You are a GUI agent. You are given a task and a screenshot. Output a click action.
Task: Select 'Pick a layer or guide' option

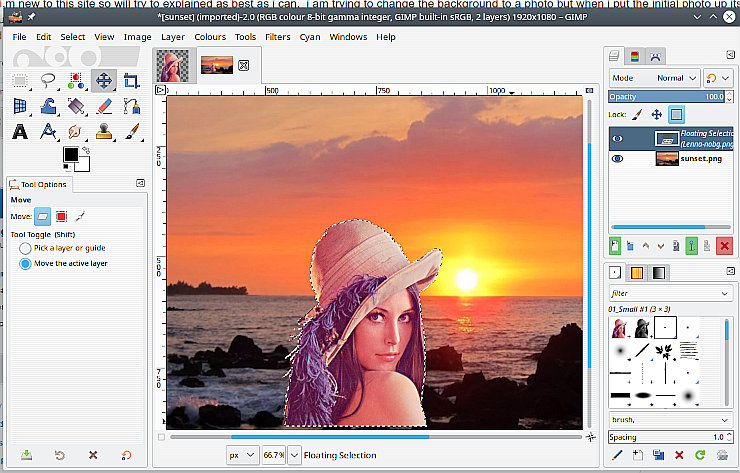pos(26,248)
